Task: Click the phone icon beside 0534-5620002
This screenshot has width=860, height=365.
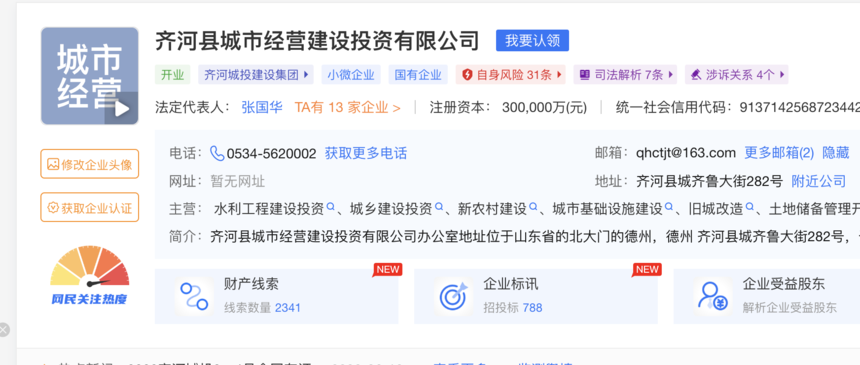Action: pos(217,153)
